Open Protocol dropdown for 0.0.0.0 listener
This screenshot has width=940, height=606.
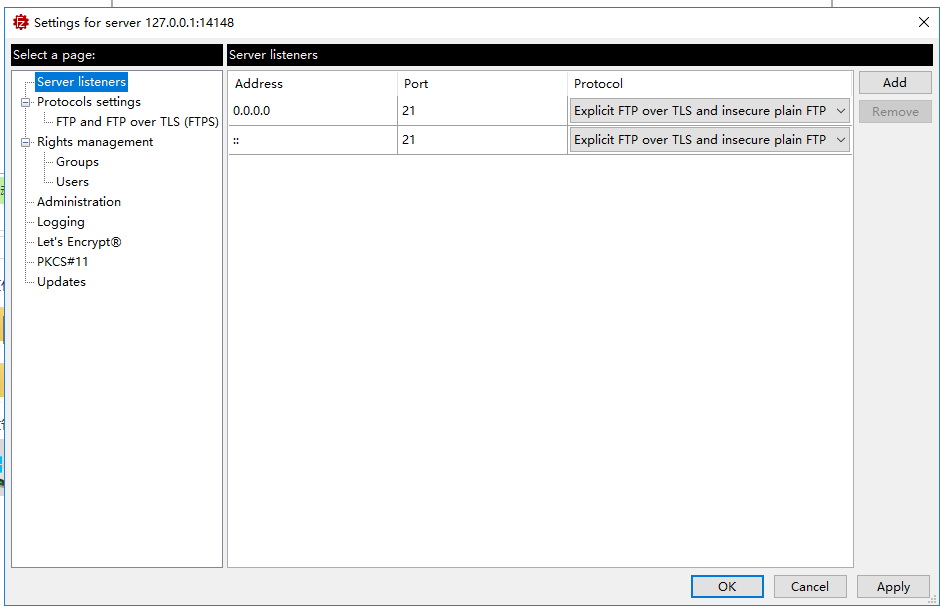click(x=709, y=111)
